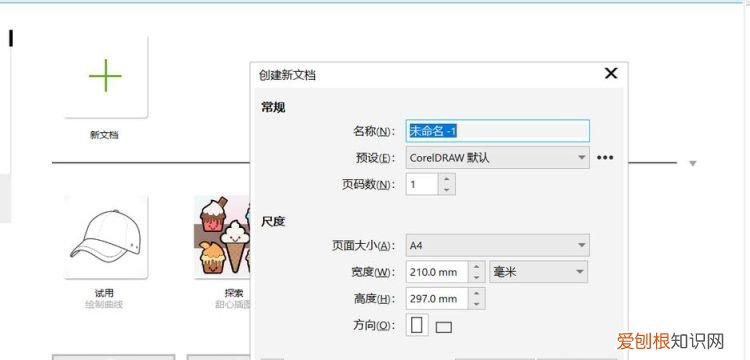
Task: Open the 页面大小 A4 dropdown
Action: pyautogui.click(x=497, y=246)
